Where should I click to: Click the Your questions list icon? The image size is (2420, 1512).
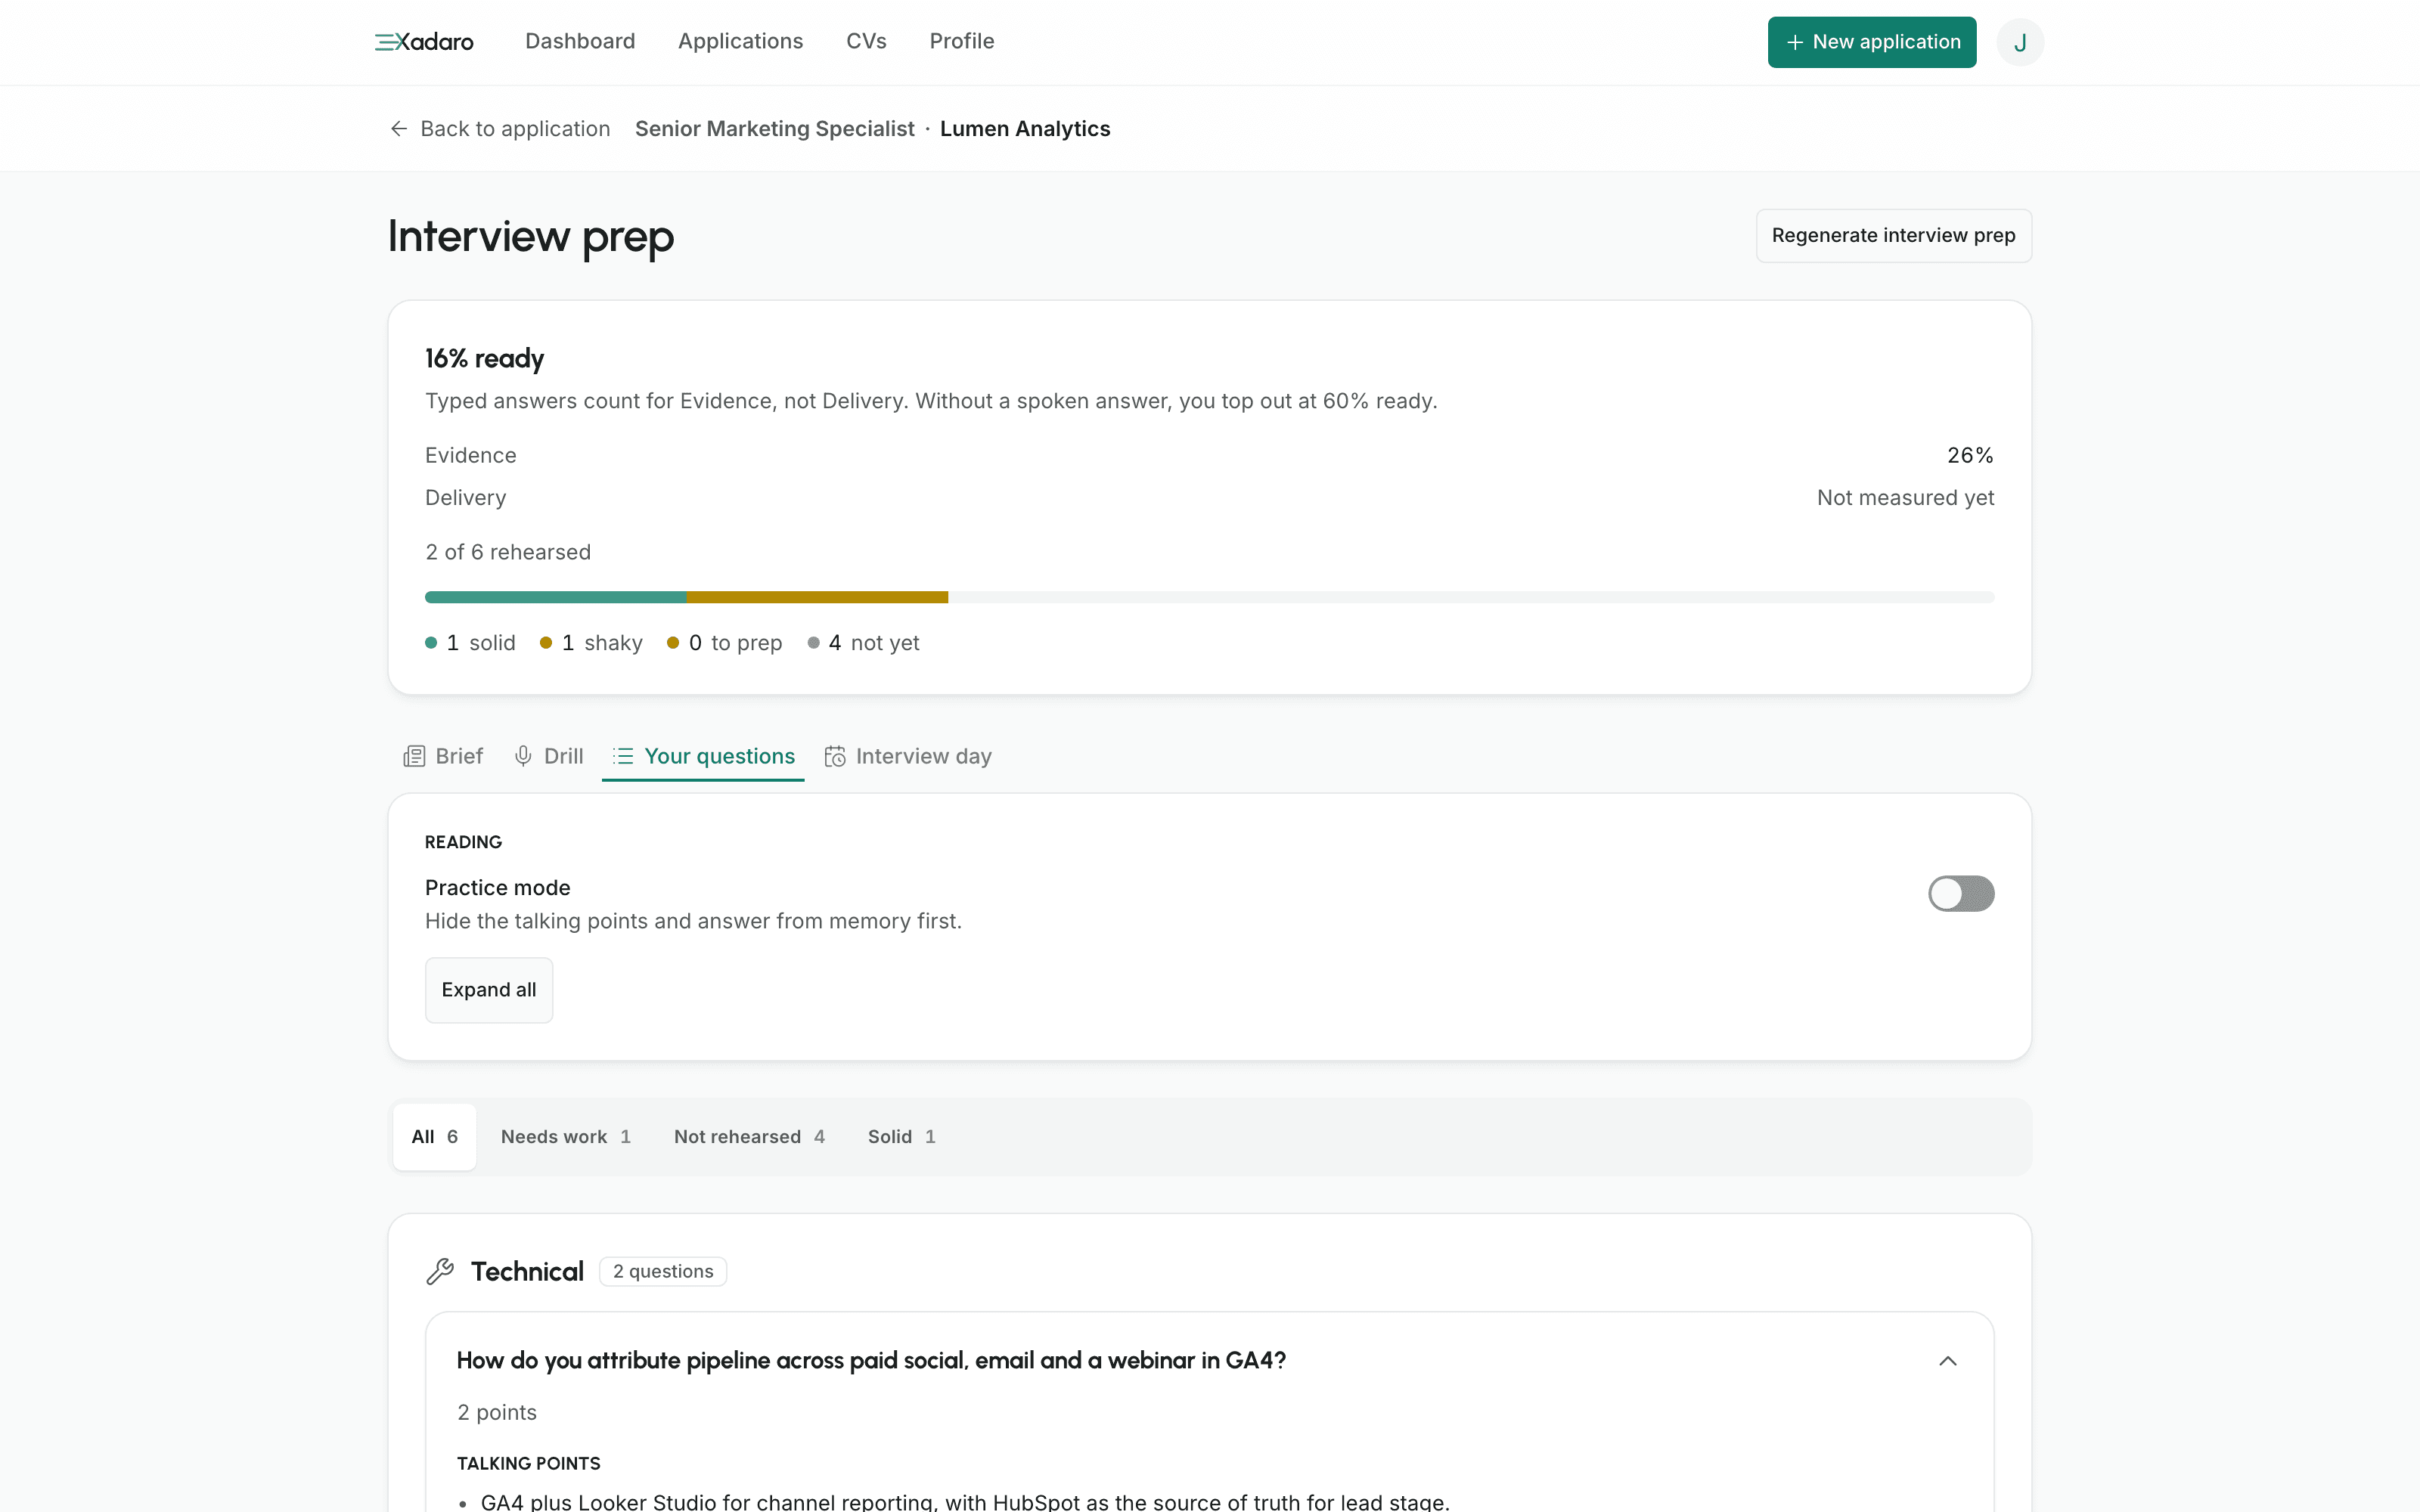[623, 756]
